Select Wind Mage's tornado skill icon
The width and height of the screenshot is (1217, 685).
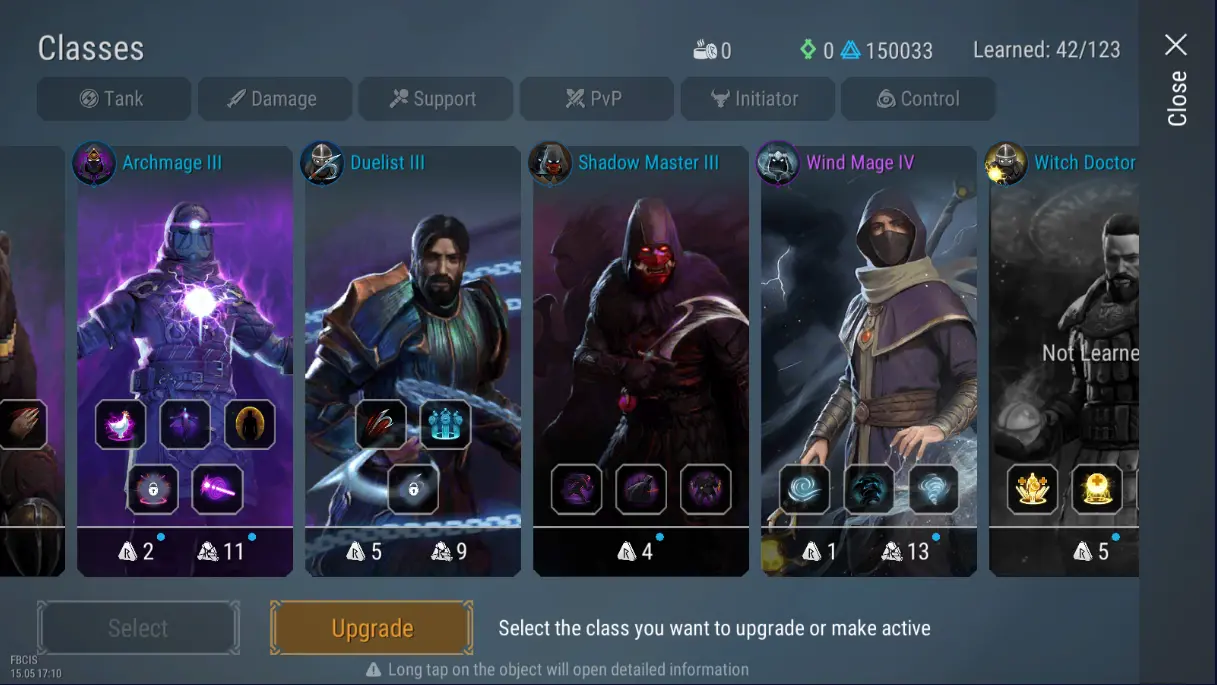933,490
